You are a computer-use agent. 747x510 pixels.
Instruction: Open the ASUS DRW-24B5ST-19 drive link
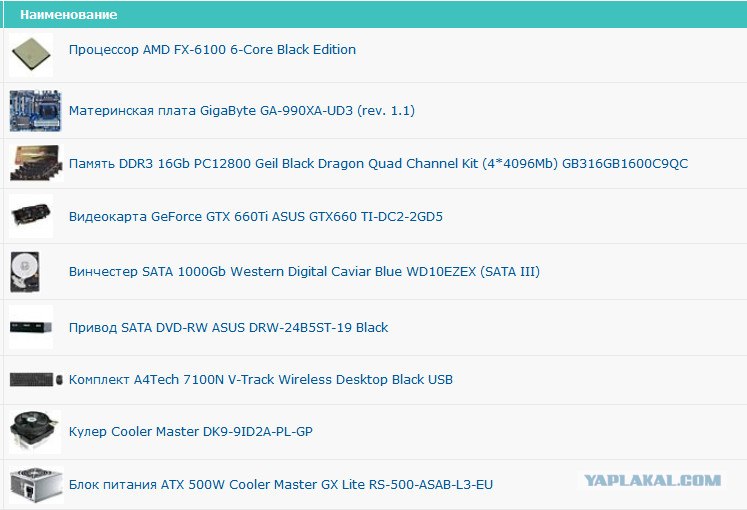(228, 328)
